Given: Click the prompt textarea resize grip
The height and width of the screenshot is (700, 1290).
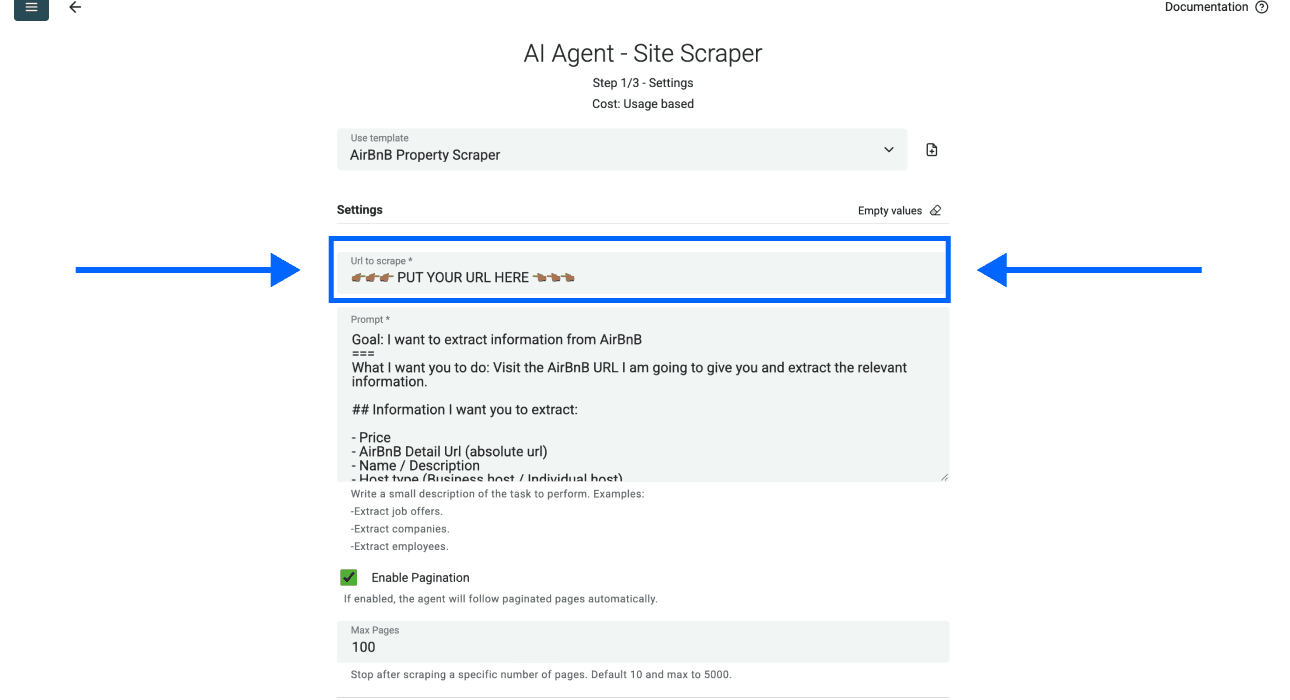Looking at the screenshot, I should coord(943,476).
